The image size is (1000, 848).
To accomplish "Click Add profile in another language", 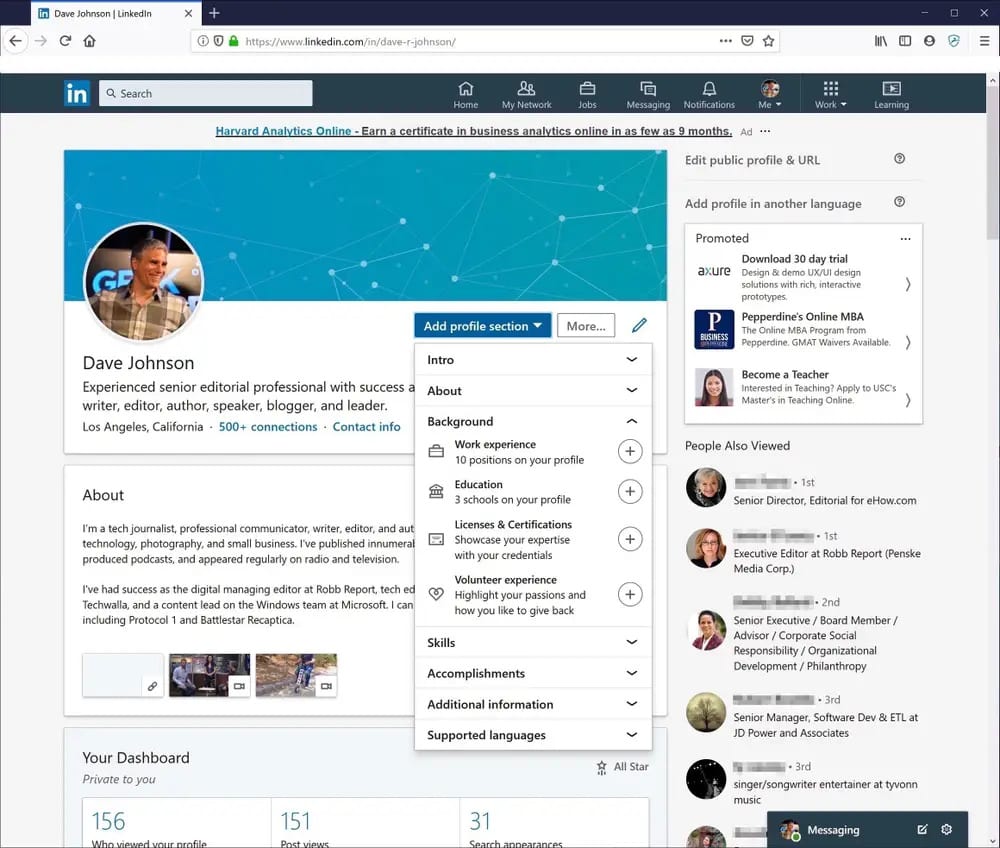I will [x=773, y=203].
